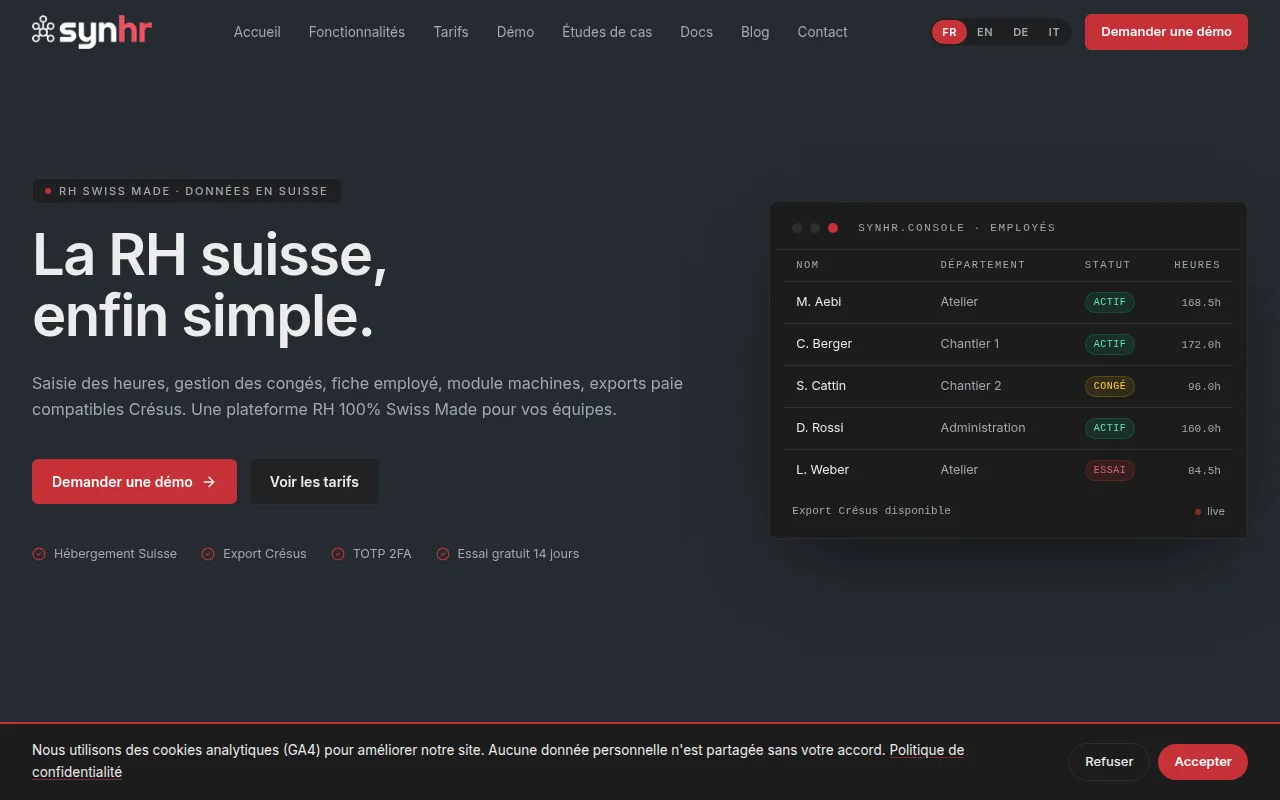This screenshot has width=1280, height=800.
Task: Click the ACTIF badge for D. Rossi
Action: click(1110, 428)
